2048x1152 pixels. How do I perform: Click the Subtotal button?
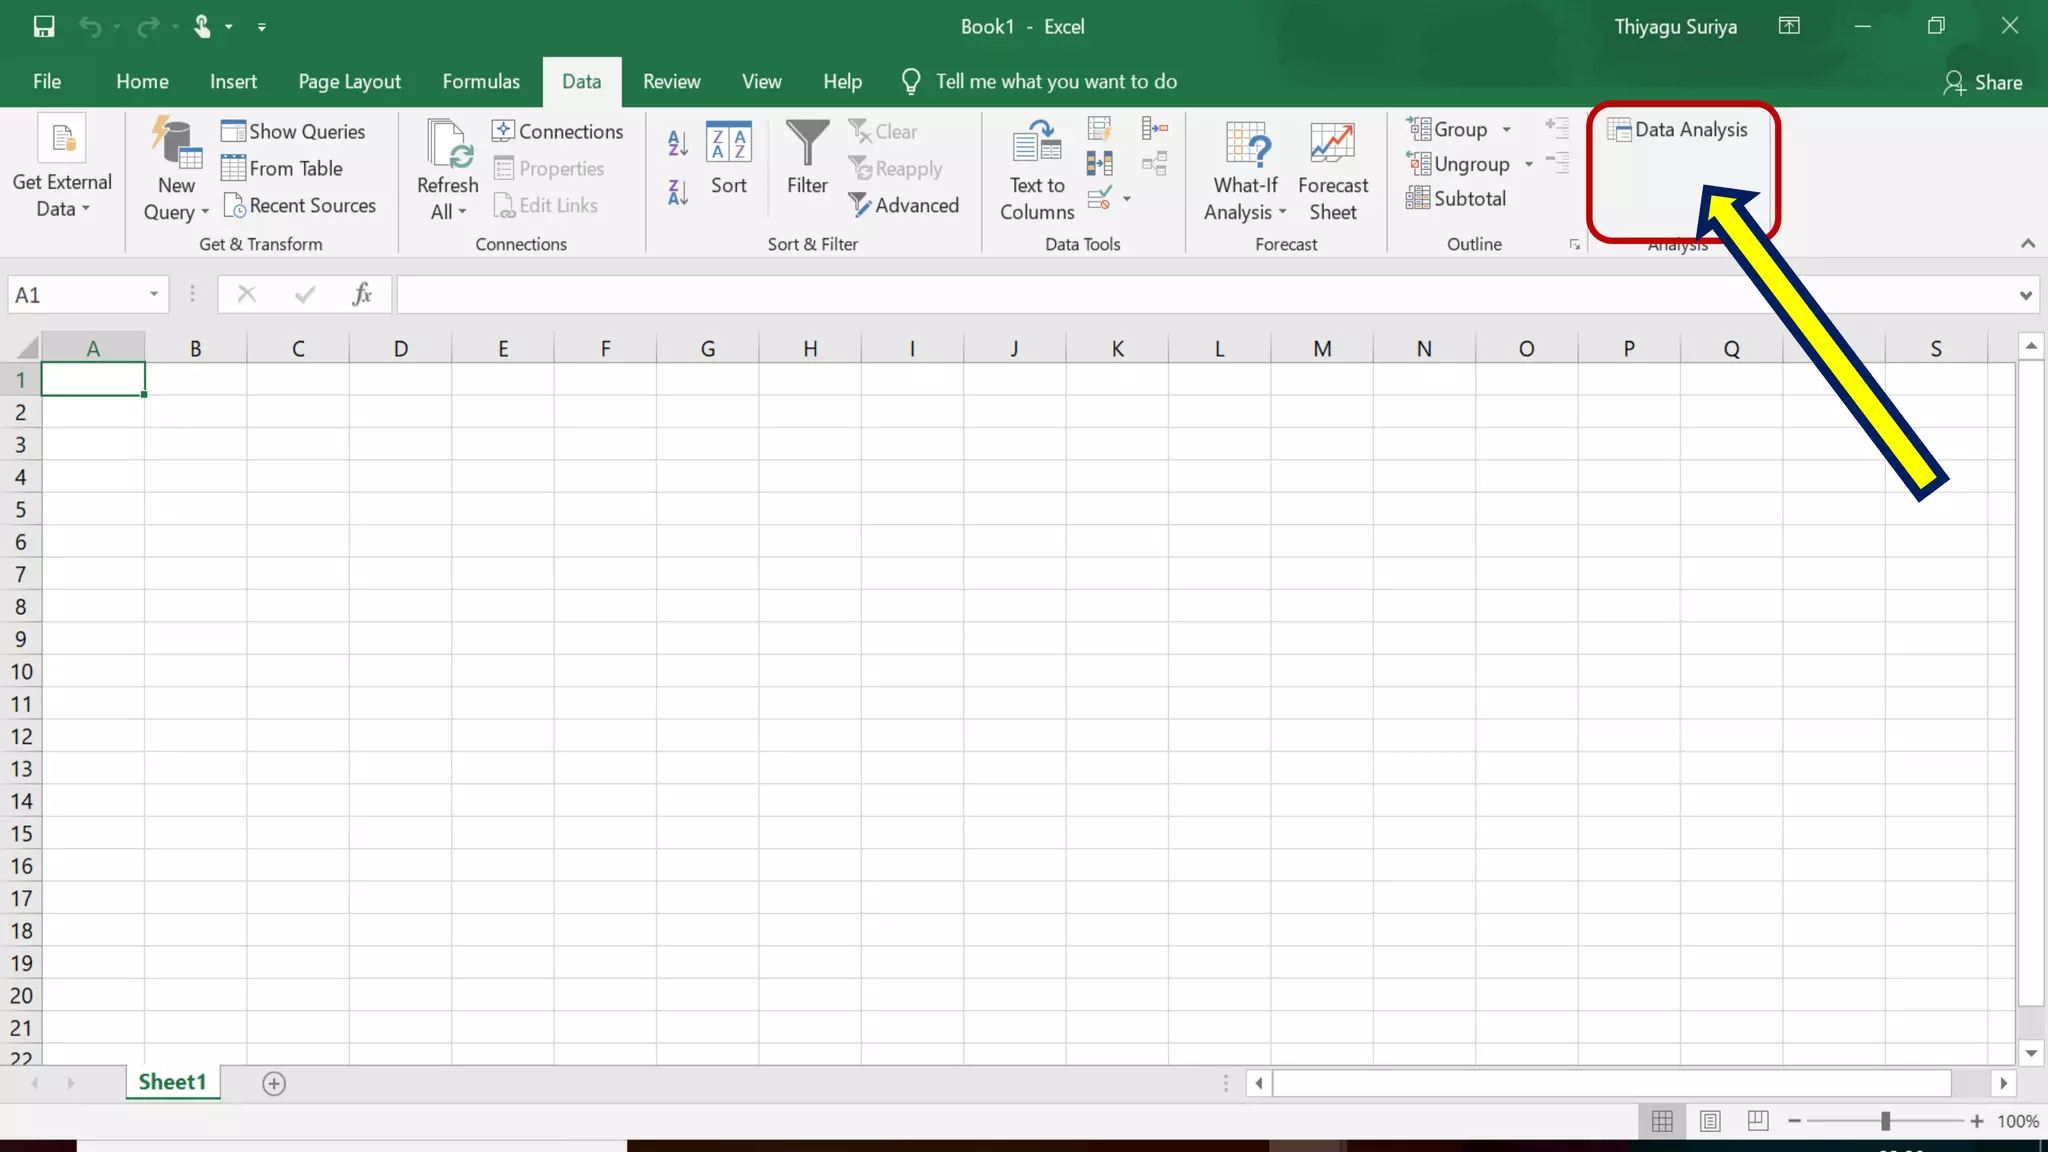click(x=1456, y=199)
